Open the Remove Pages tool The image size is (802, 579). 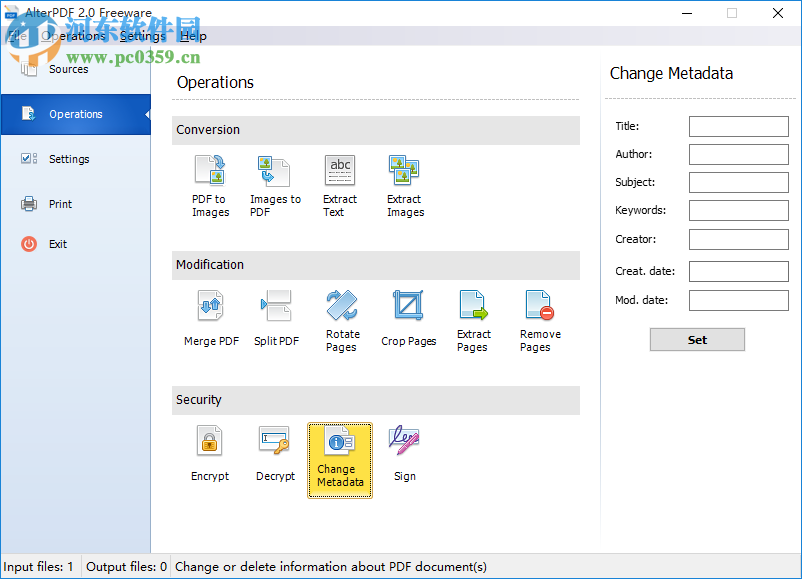[x=539, y=320]
